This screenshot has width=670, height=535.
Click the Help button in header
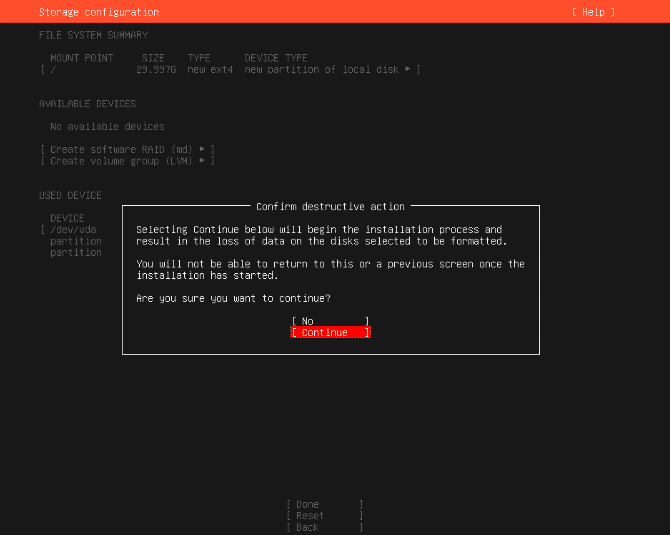[593, 12]
